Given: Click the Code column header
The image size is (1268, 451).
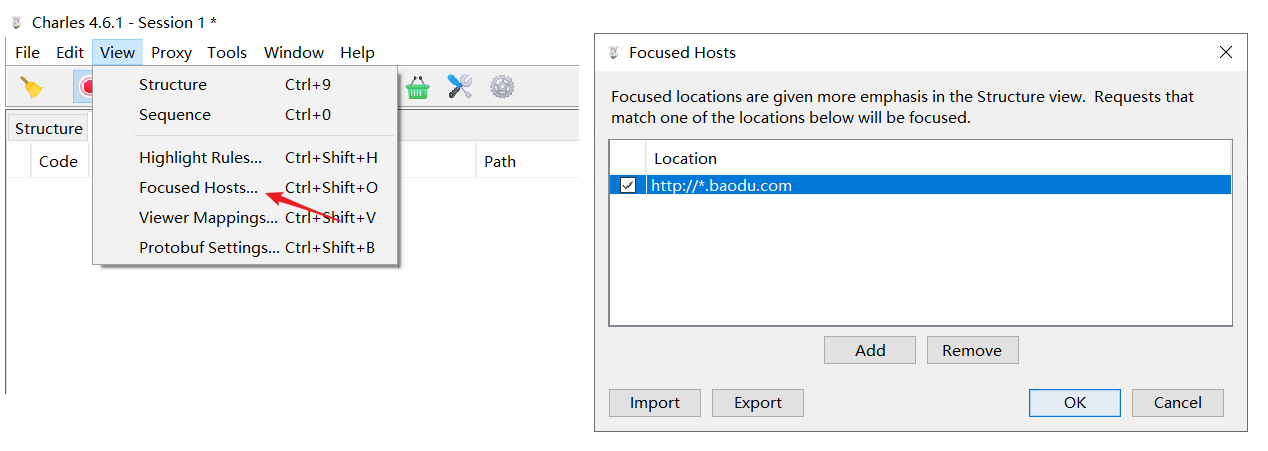Looking at the screenshot, I should pyautogui.click(x=59, y=161).
